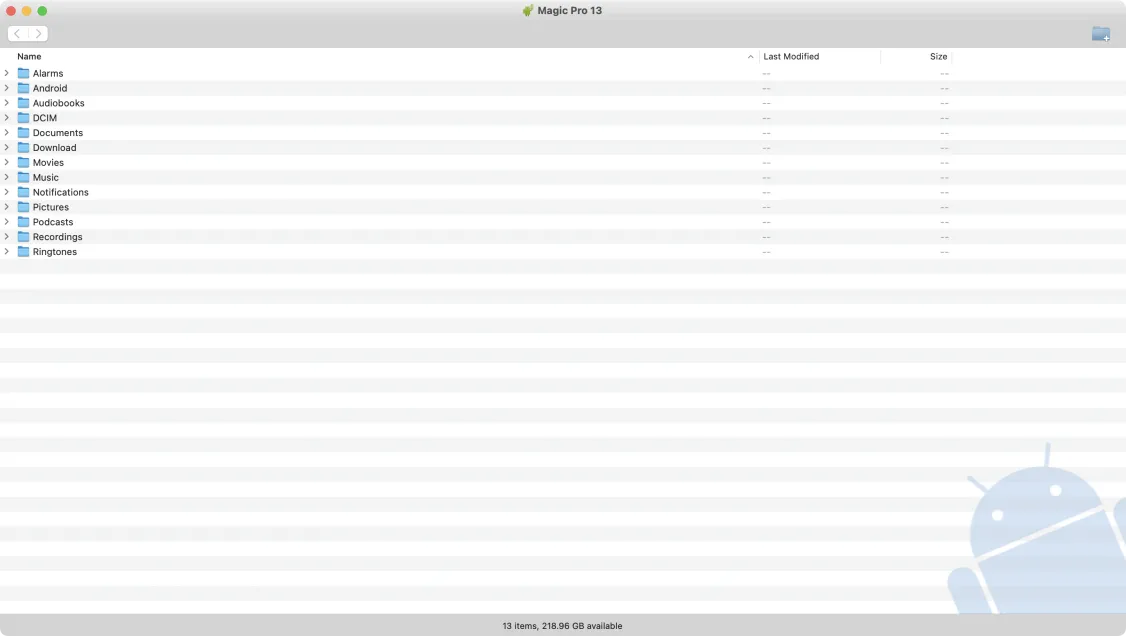Select the Pictures folder icon
1126x636 pixels.
[24, 207]
